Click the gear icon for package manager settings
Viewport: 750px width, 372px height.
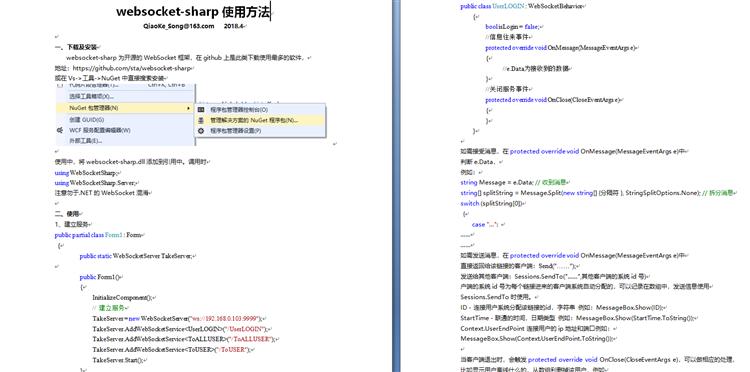point(201,131)
